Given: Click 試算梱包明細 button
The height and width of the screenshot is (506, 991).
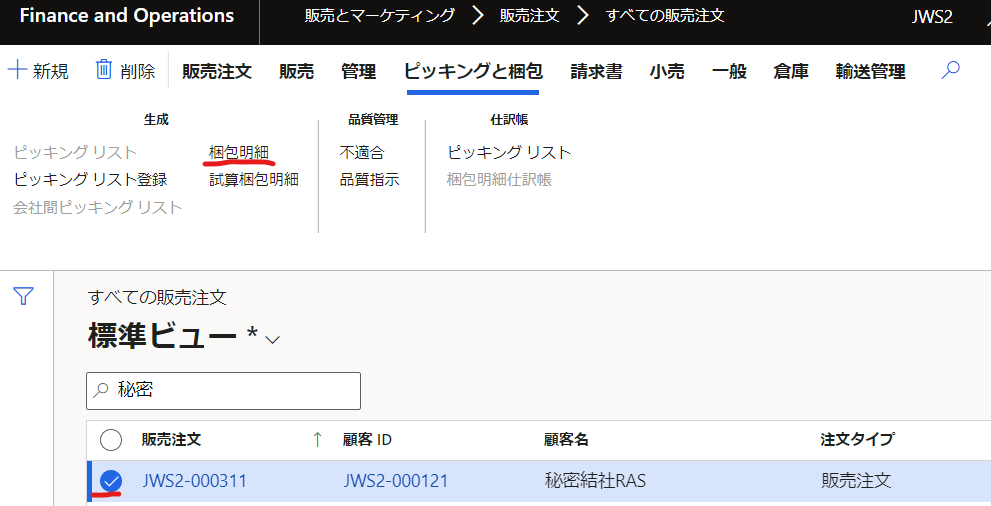Looking at the screenshot, I should tap(254, 179).
